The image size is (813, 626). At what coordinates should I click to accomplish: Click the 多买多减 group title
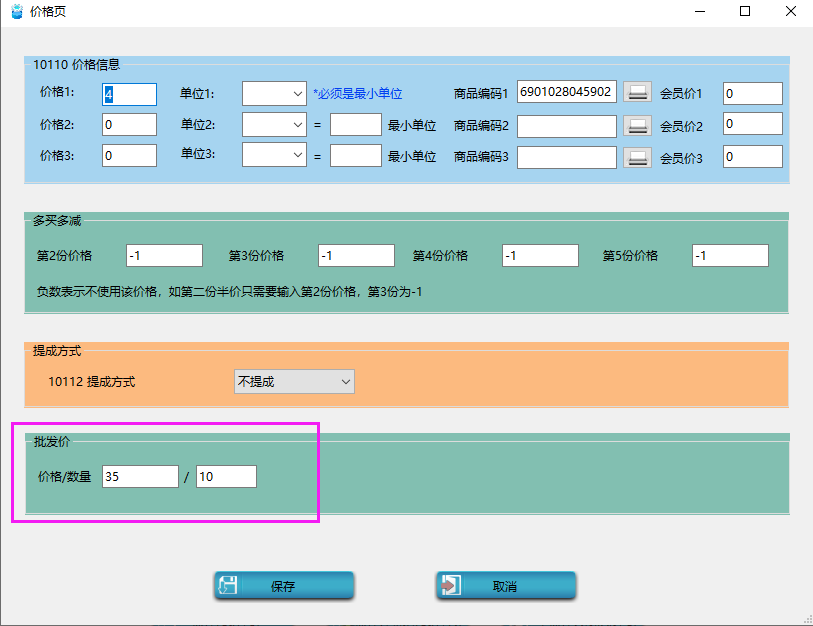[57, 221]
